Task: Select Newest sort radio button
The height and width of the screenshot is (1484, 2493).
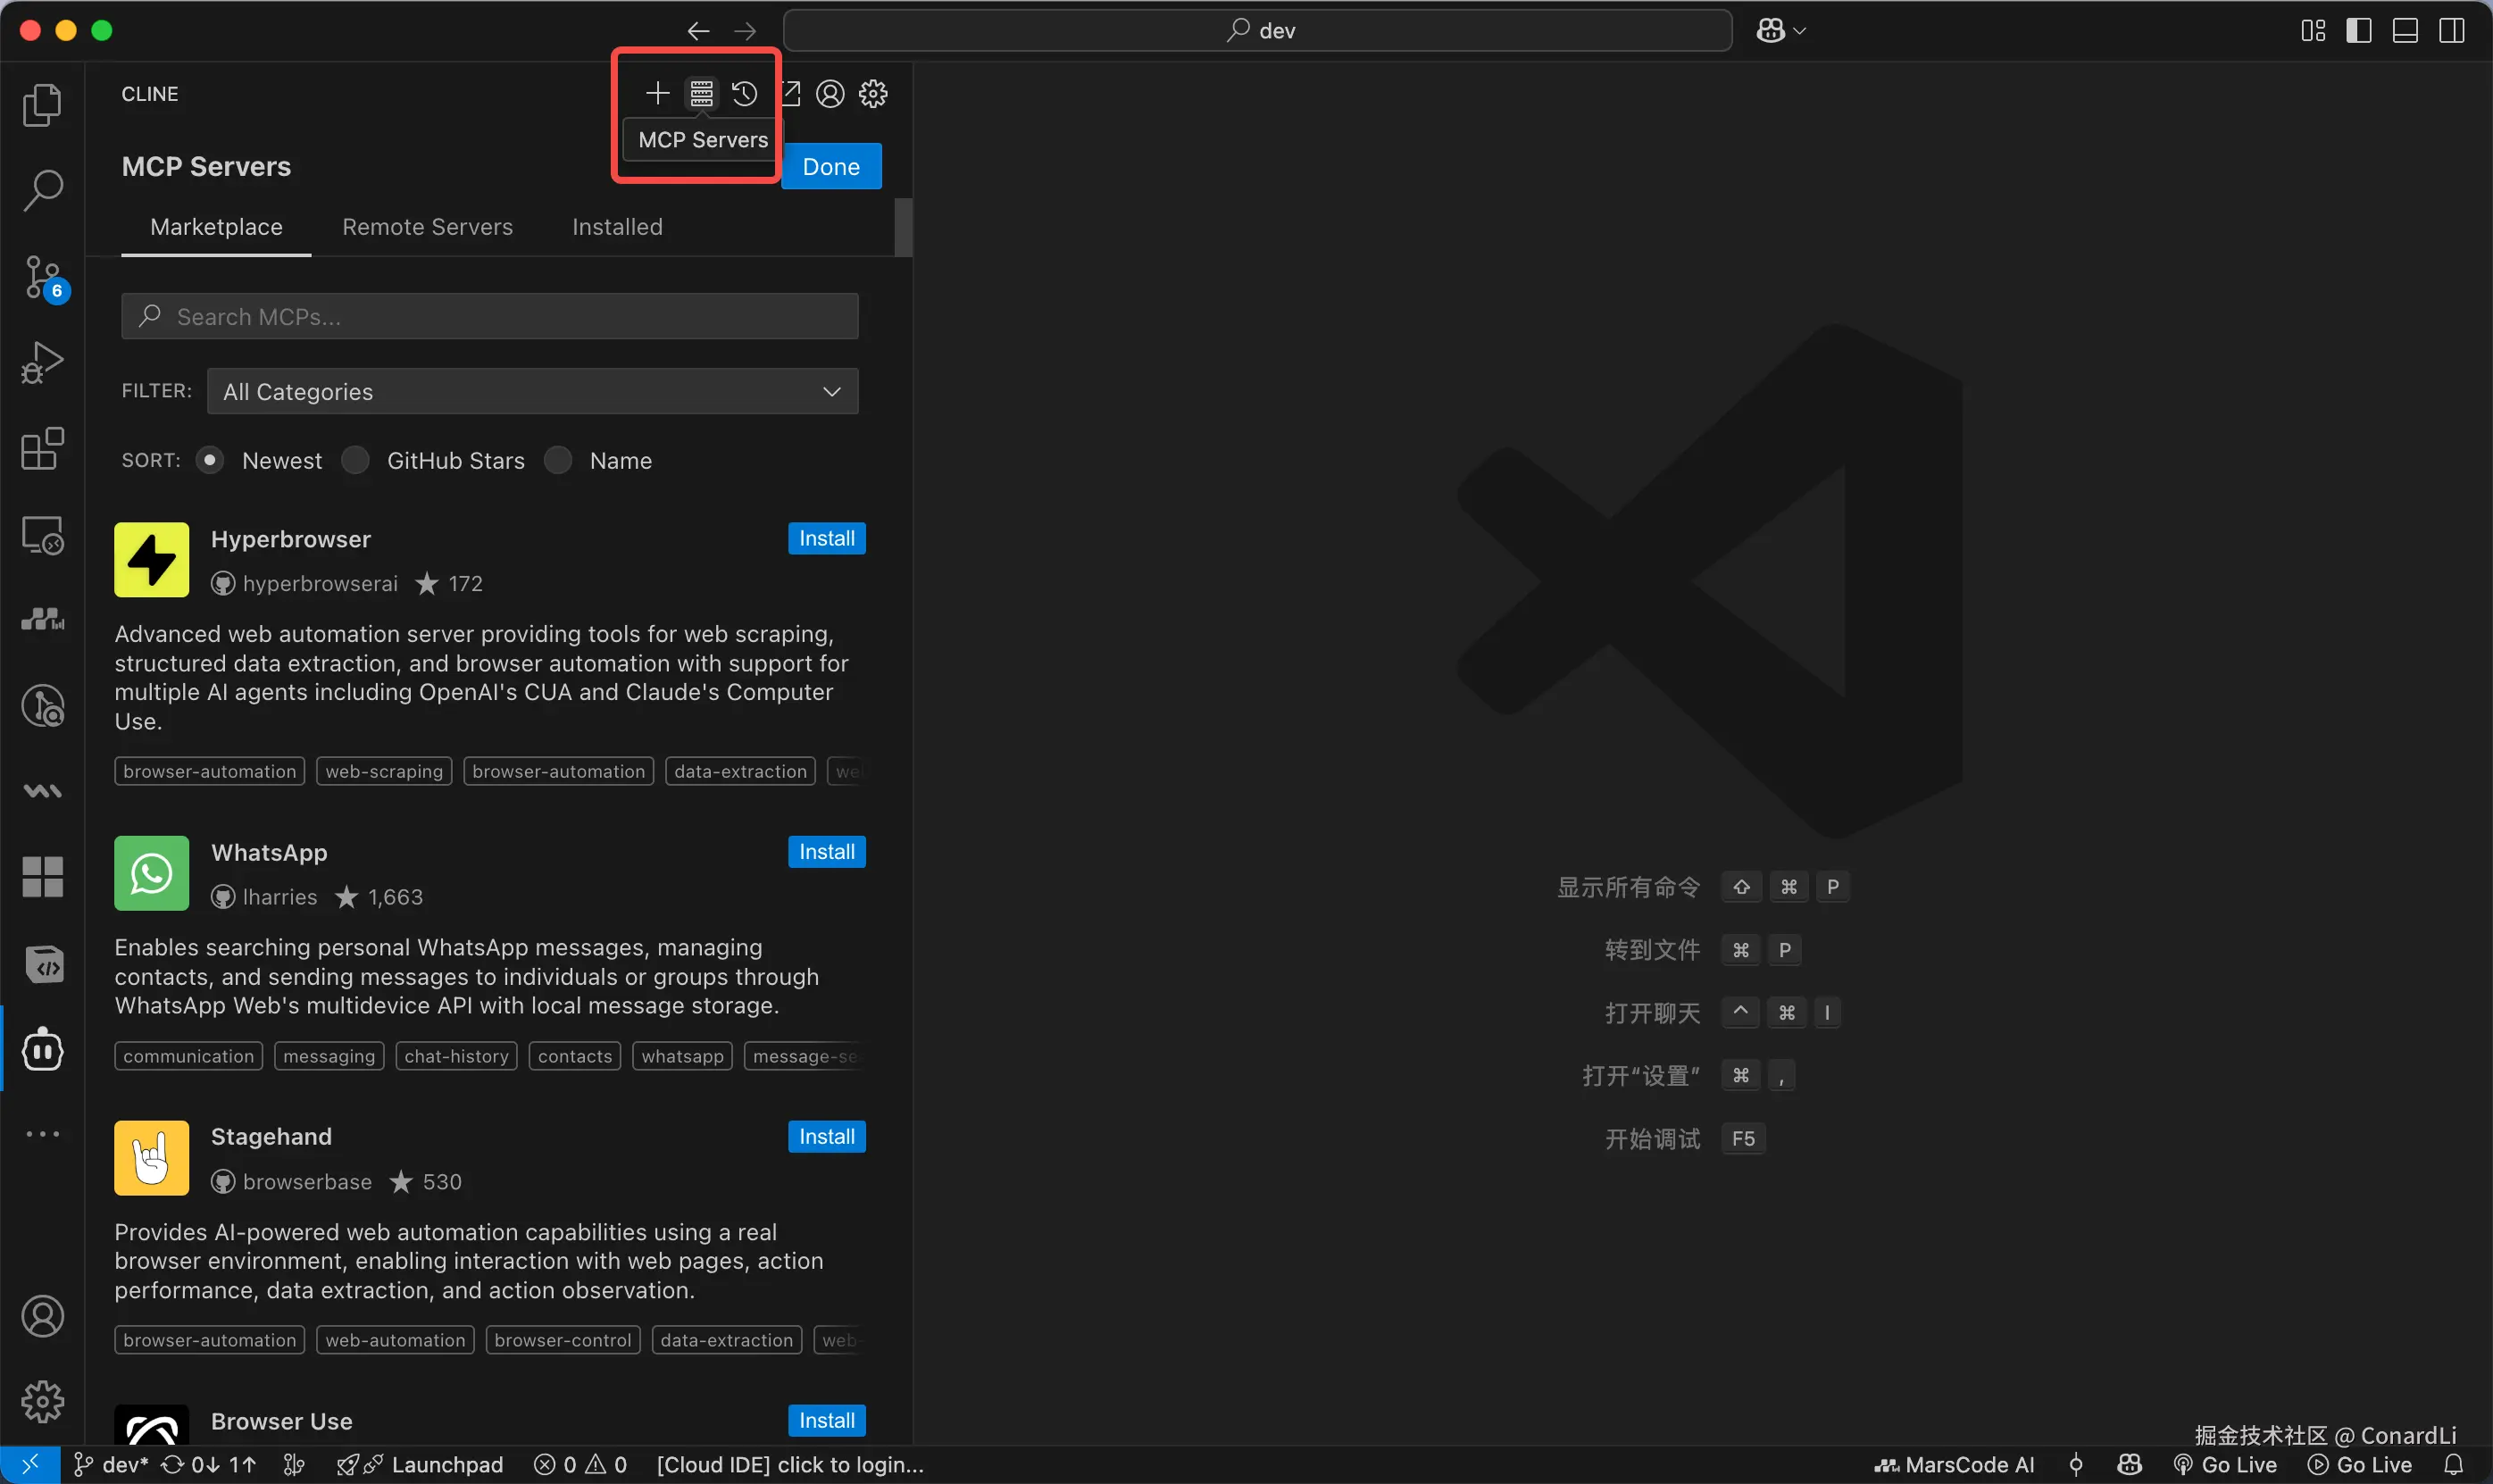Action: tap(210, 460)
